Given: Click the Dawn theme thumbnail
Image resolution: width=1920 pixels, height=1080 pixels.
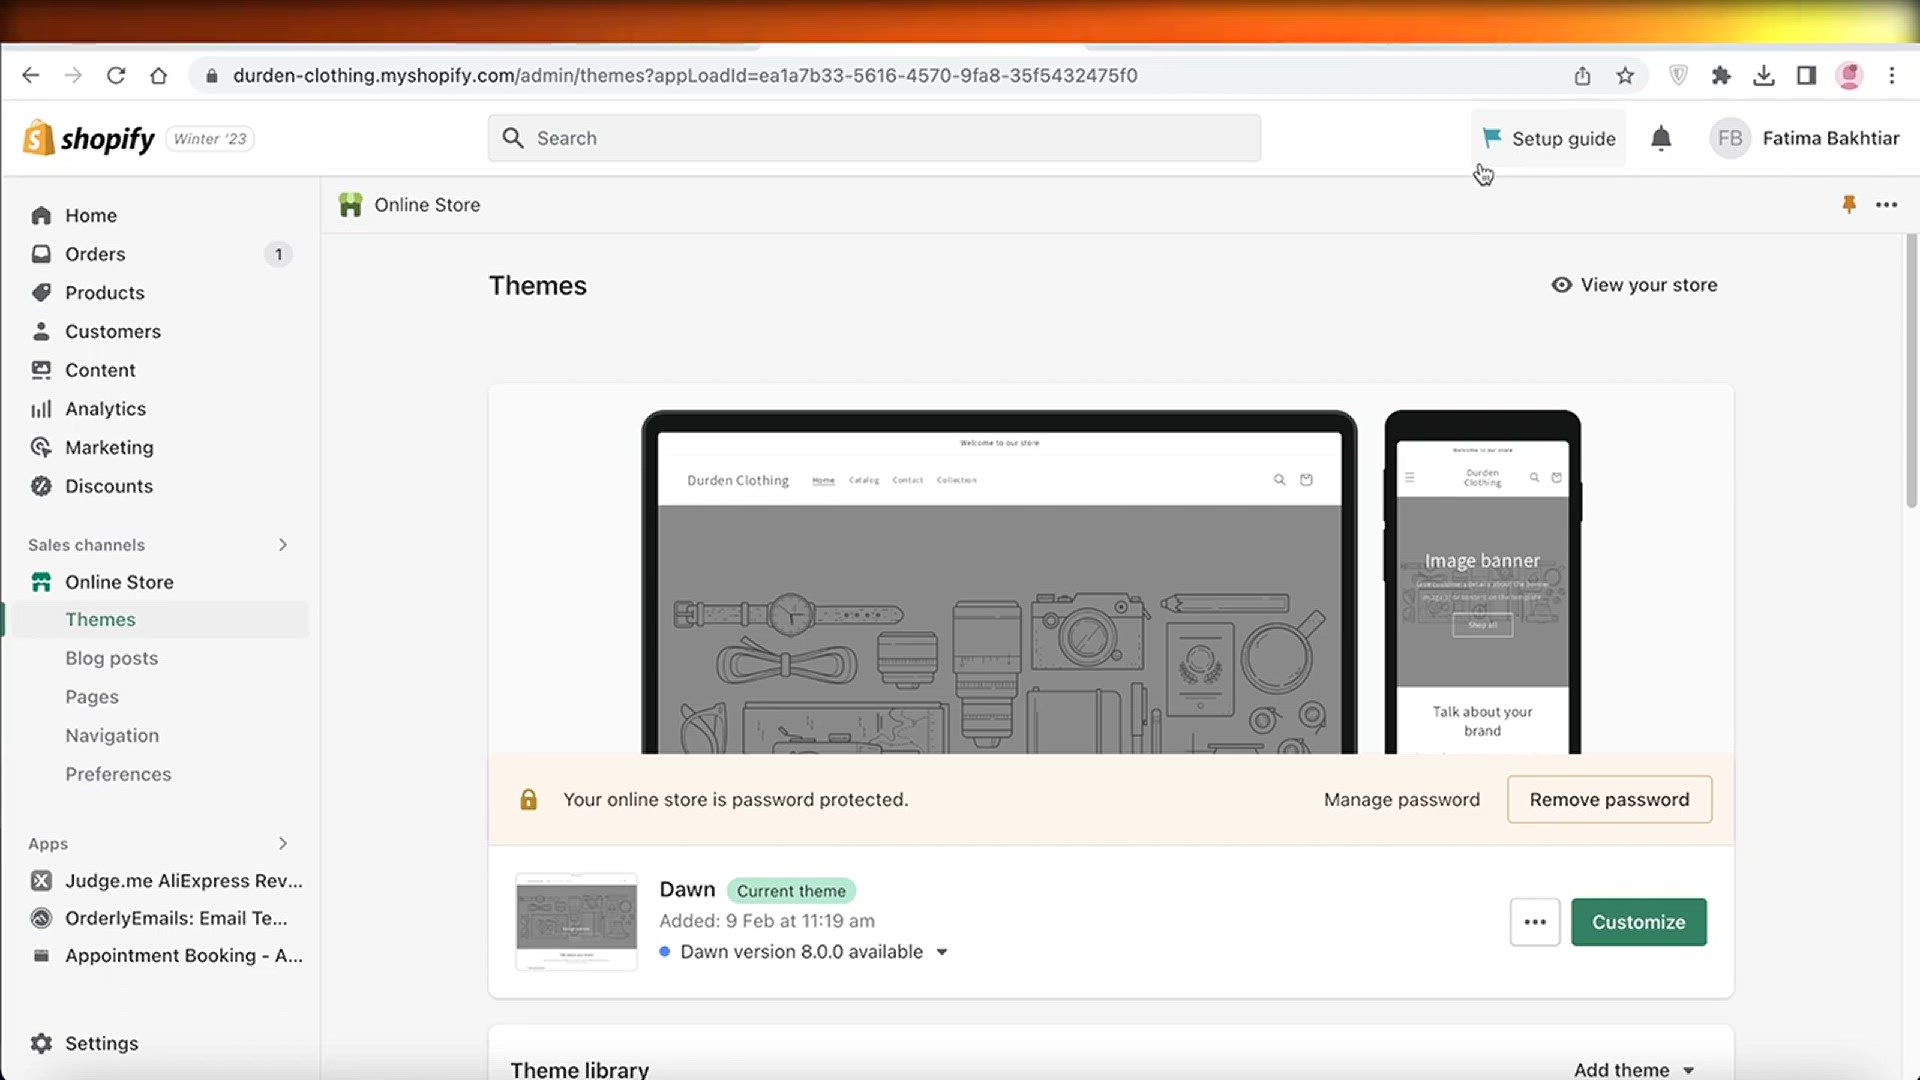Looking at the screenshot, I should point(576,922).
